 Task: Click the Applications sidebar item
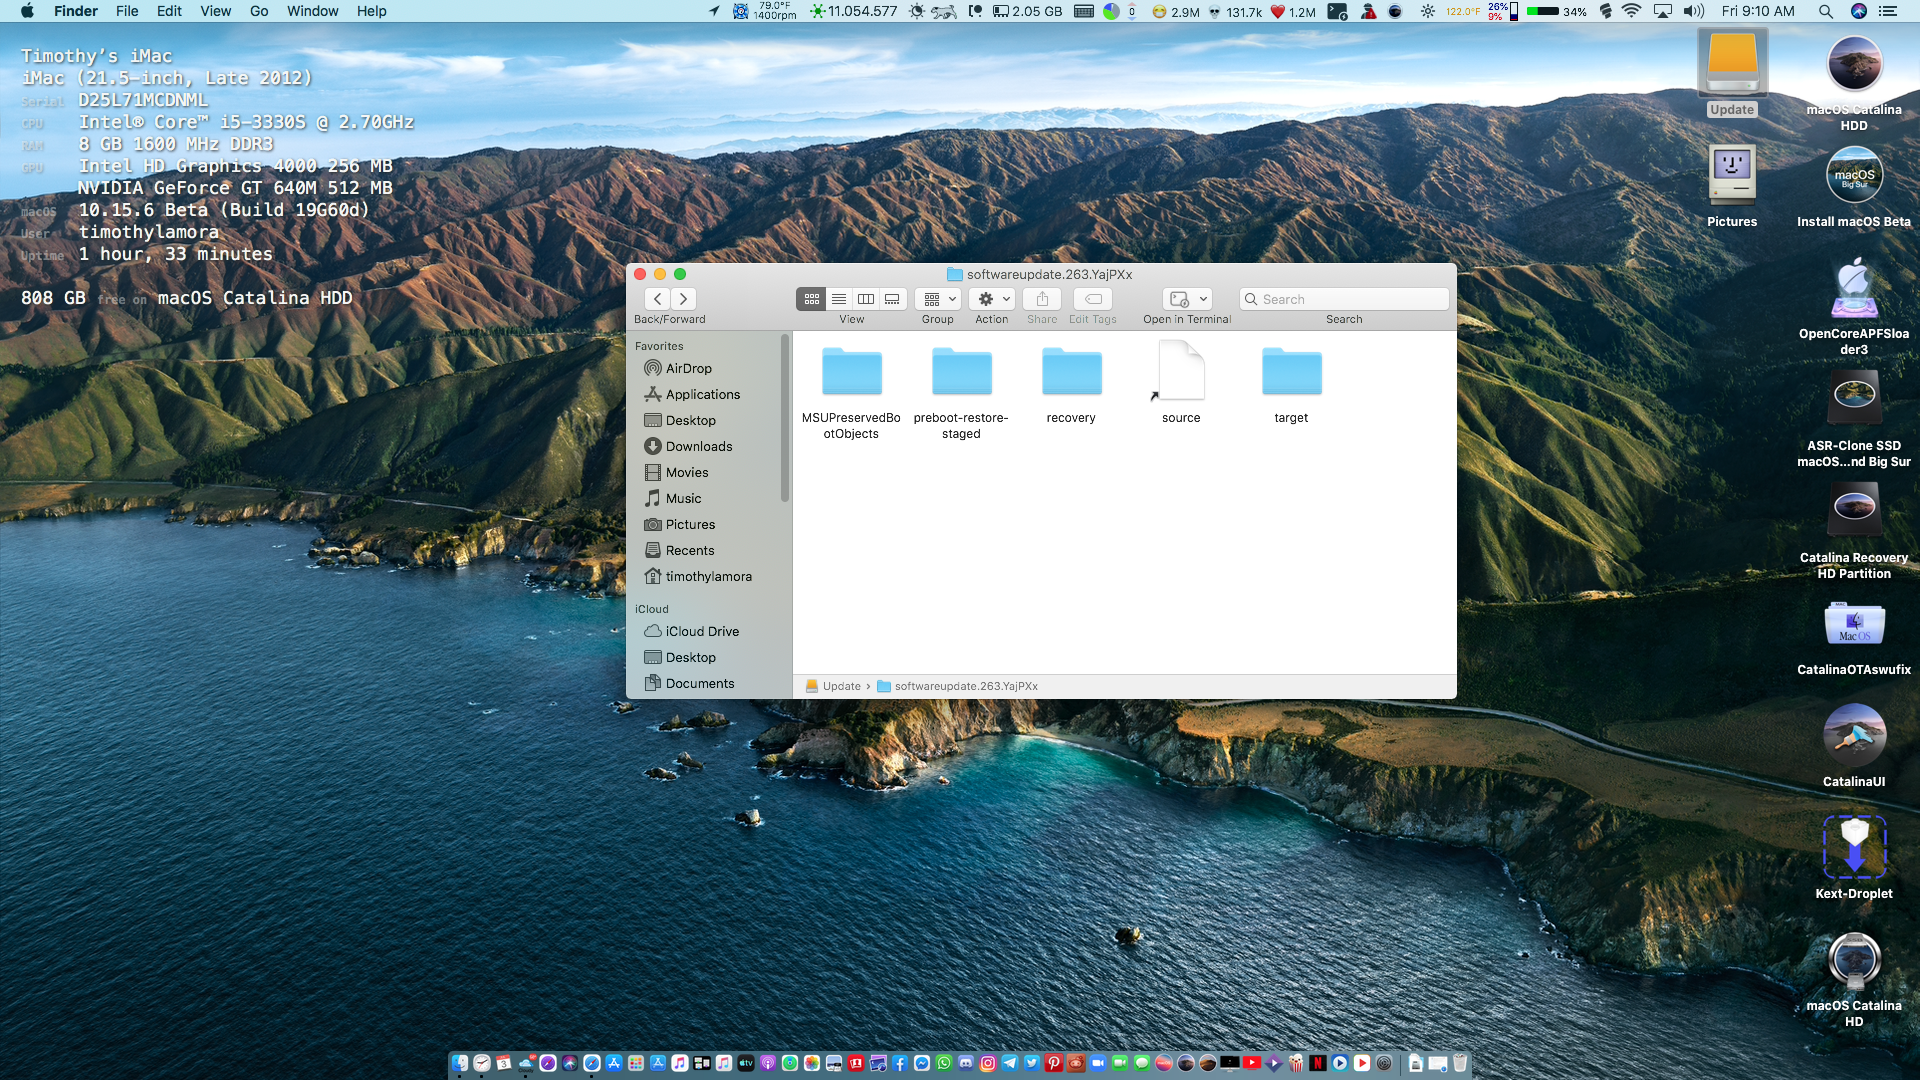click(x=702, y=395)
